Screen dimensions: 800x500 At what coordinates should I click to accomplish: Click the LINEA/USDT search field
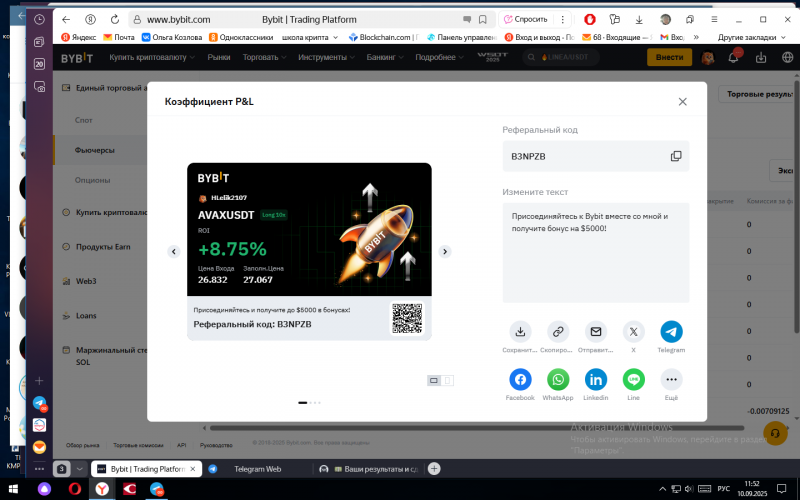pos(561,57)
